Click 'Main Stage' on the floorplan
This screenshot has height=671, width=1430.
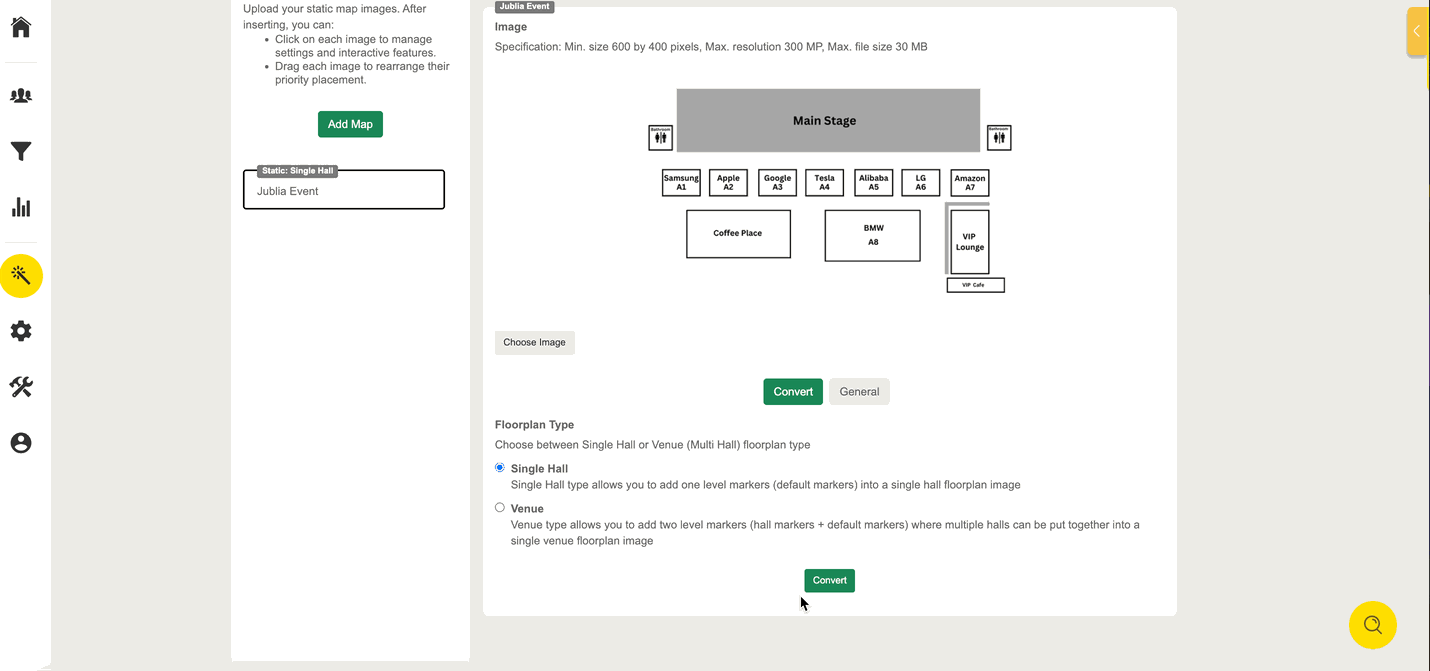click(x=828, y=120)
